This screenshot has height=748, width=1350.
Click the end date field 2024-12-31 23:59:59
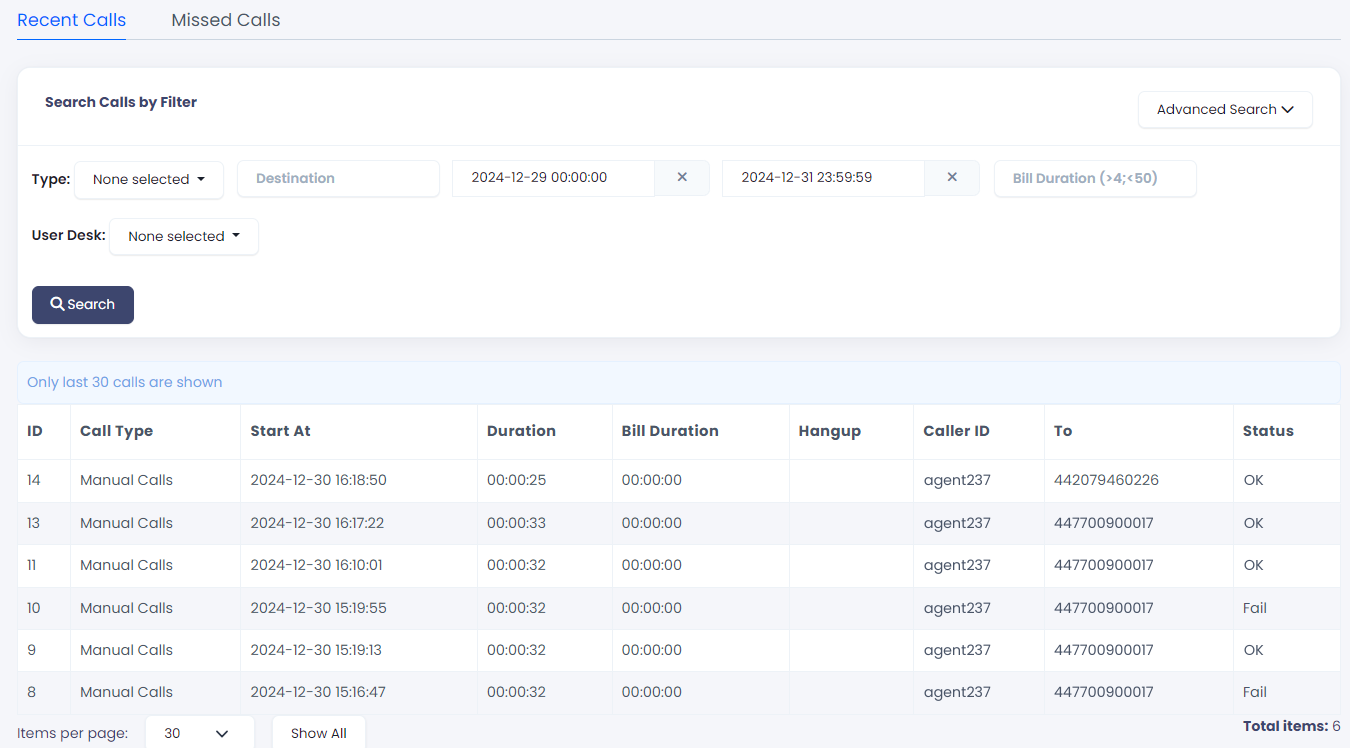click(823, 177)
